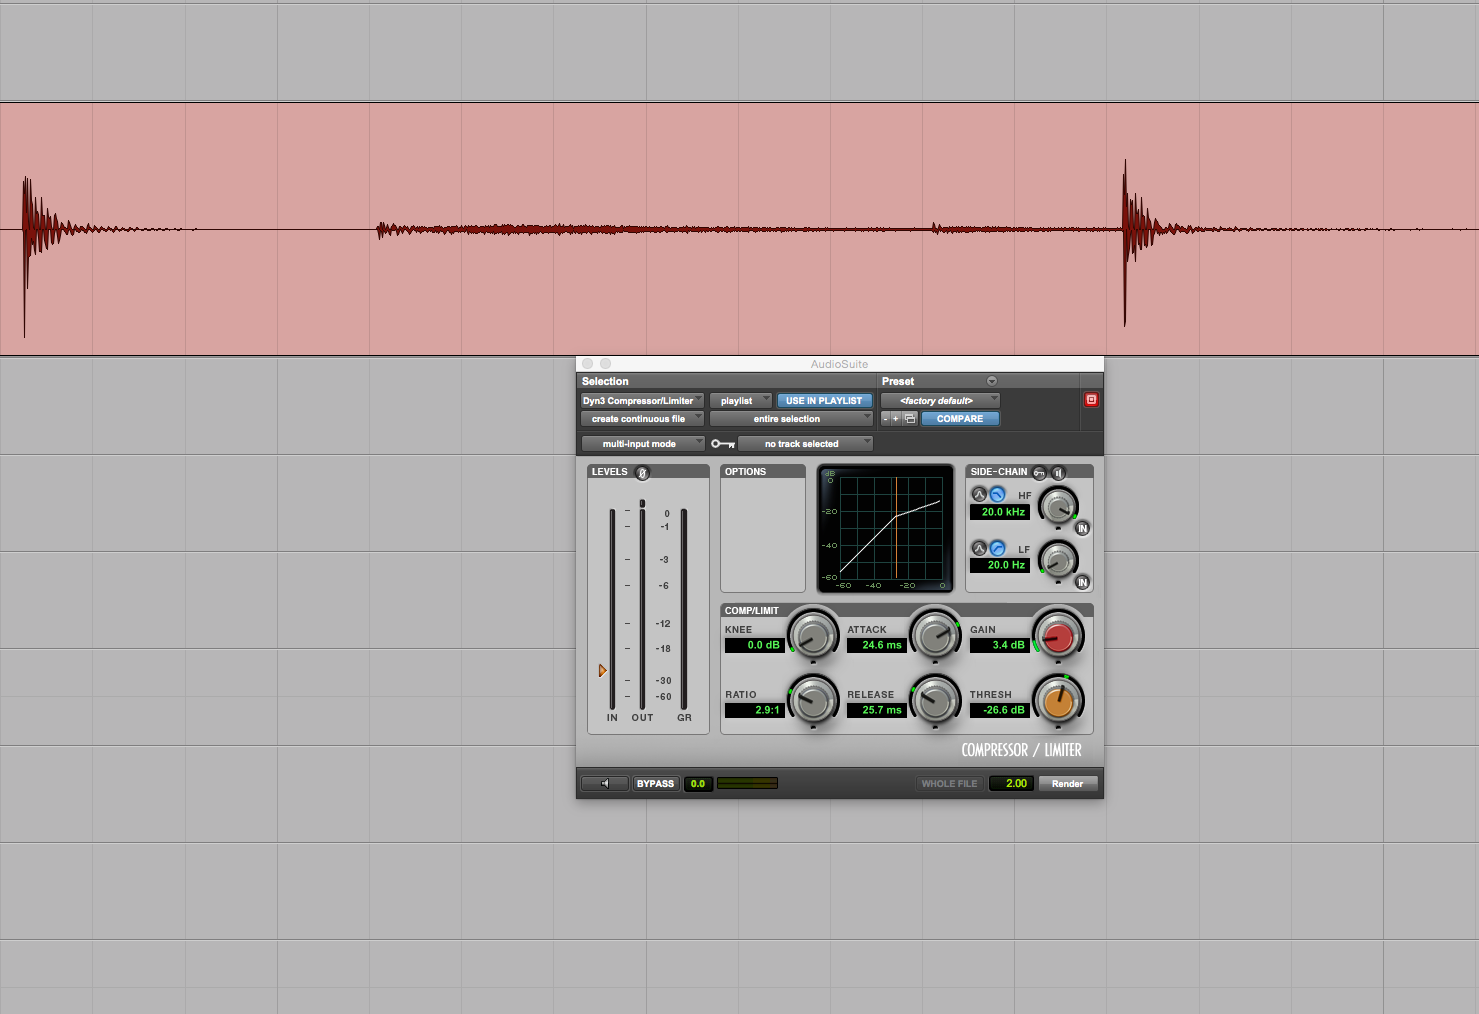Click the compression curve graph display
The width and height of the screenshot is (1479, 1014).
885,529
